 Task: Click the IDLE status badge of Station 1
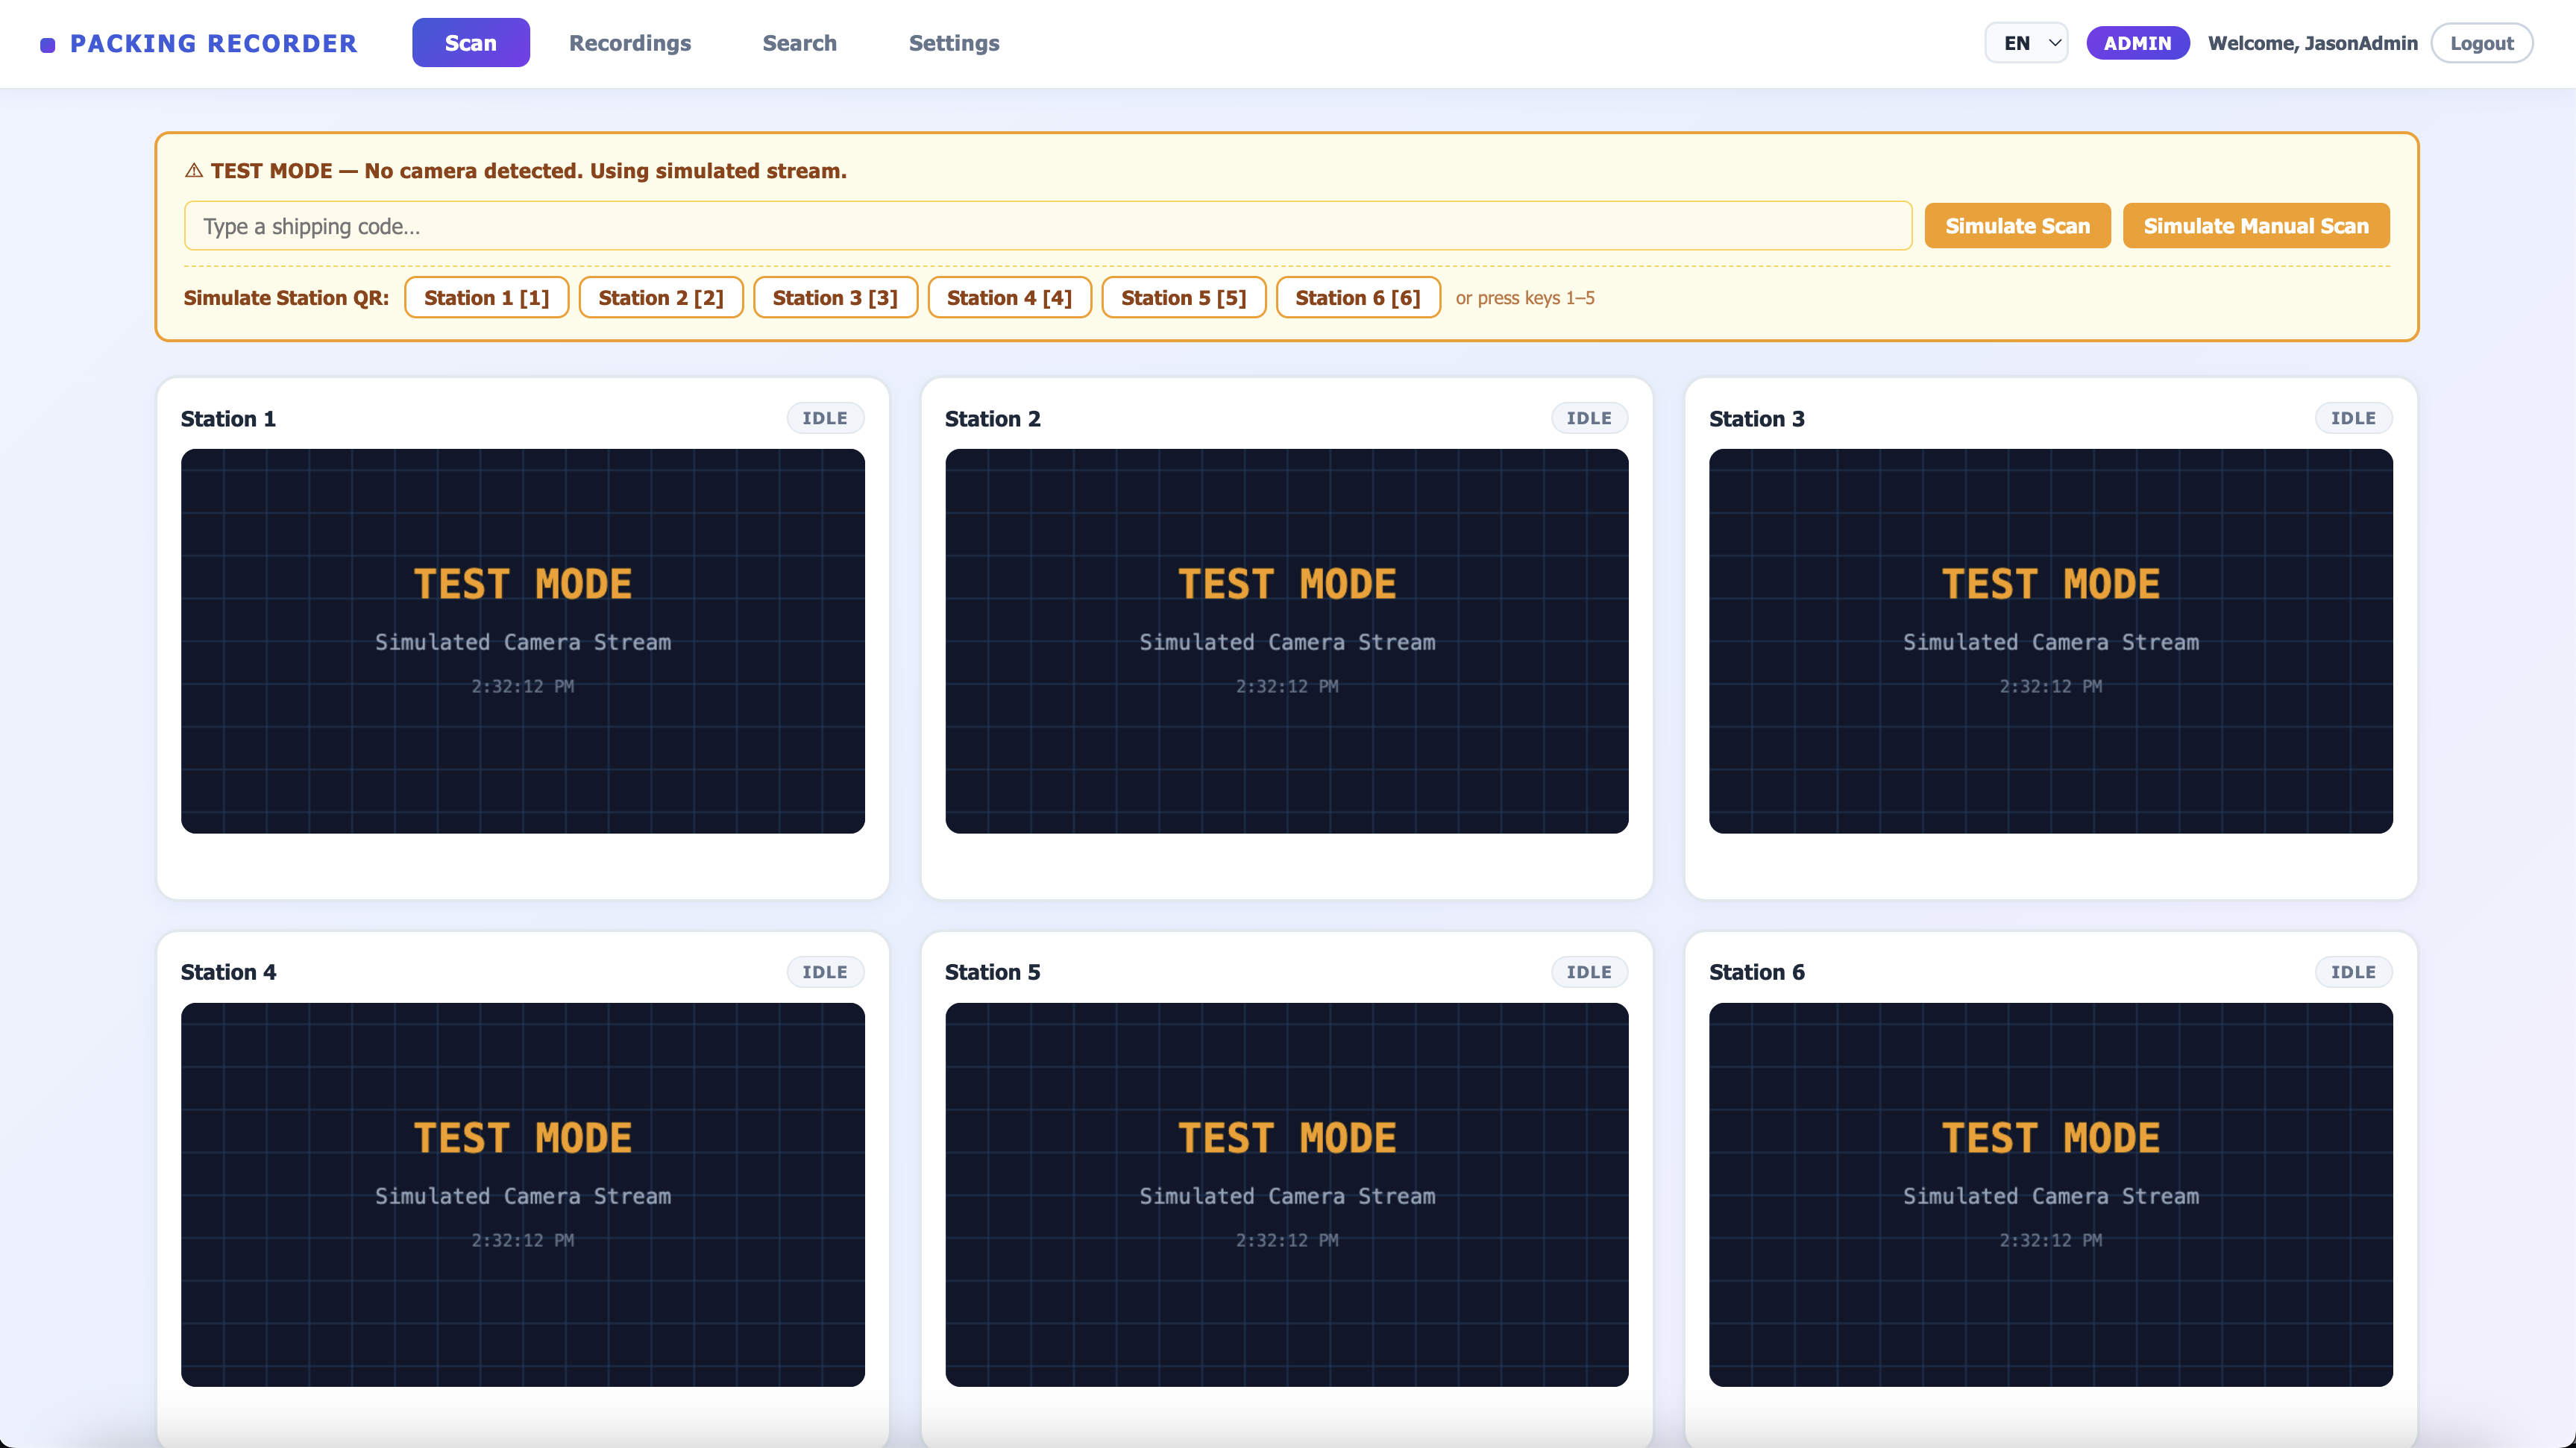(825, 418)
